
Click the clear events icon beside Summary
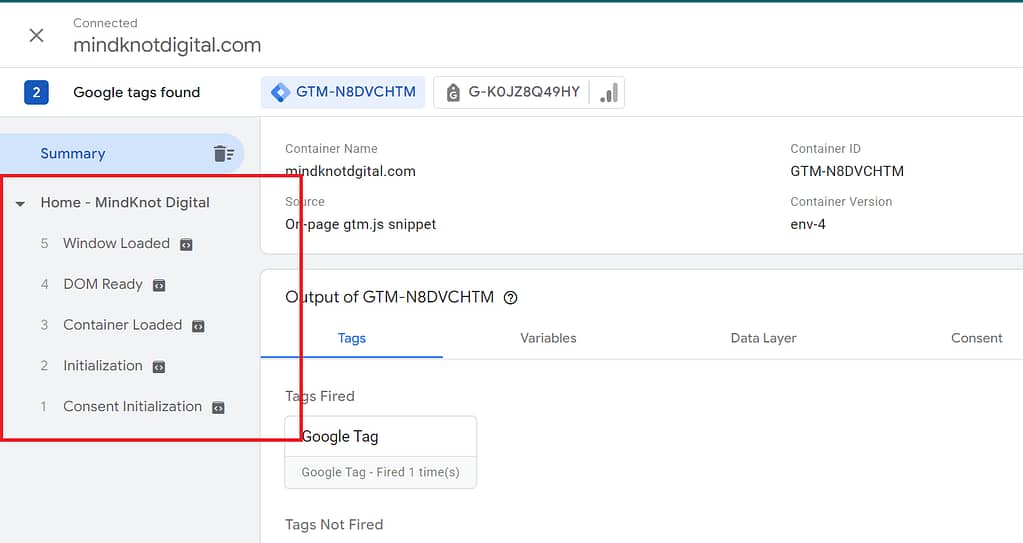coord(223,154)
